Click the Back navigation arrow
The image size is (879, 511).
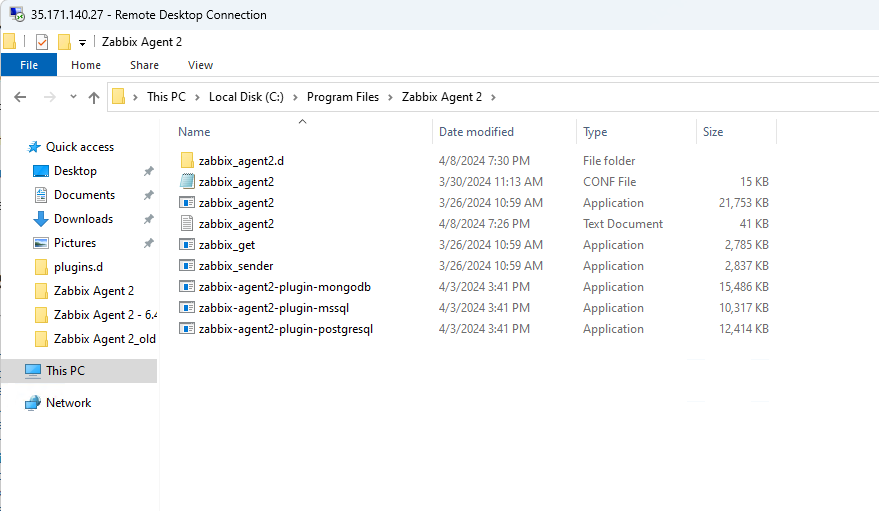pos(20,97)
